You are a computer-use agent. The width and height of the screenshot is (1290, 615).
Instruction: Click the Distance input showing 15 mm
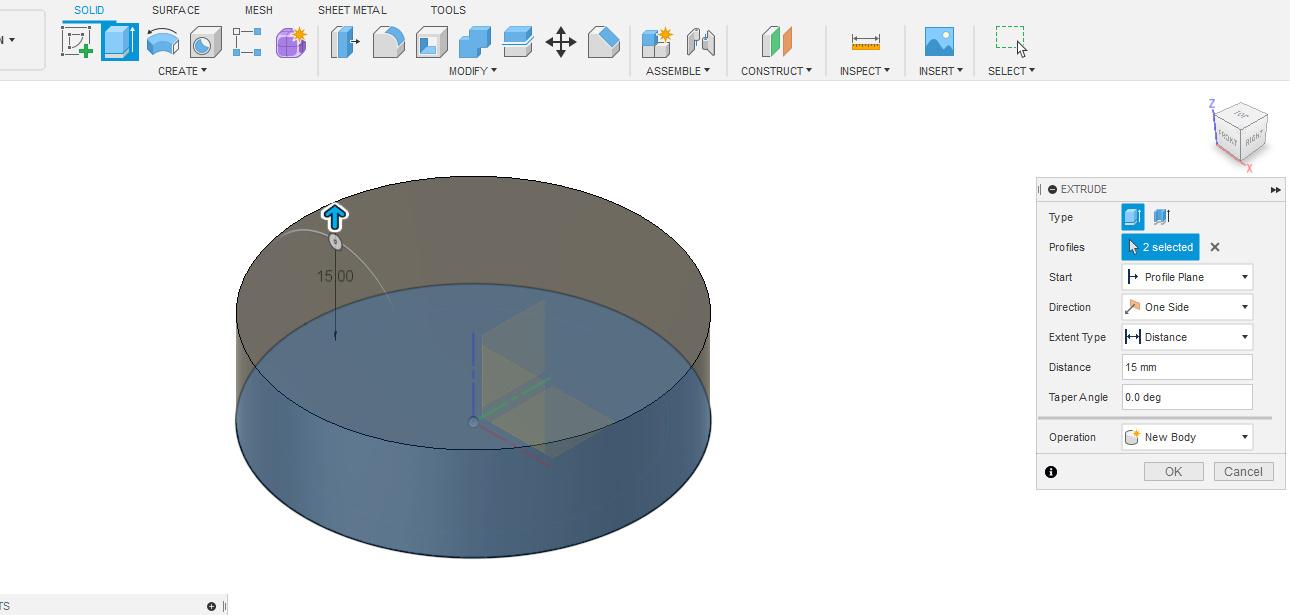1186,367
